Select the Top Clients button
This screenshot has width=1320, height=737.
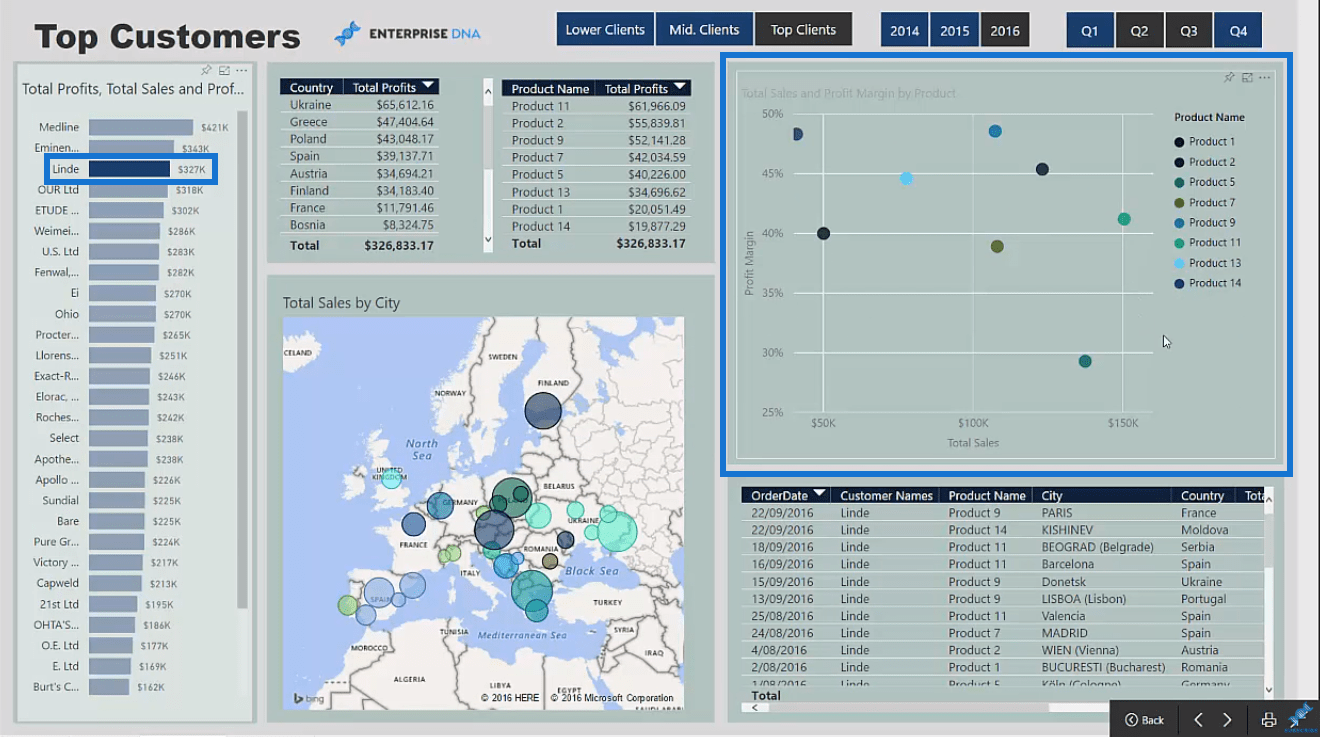tap(803, 29)
